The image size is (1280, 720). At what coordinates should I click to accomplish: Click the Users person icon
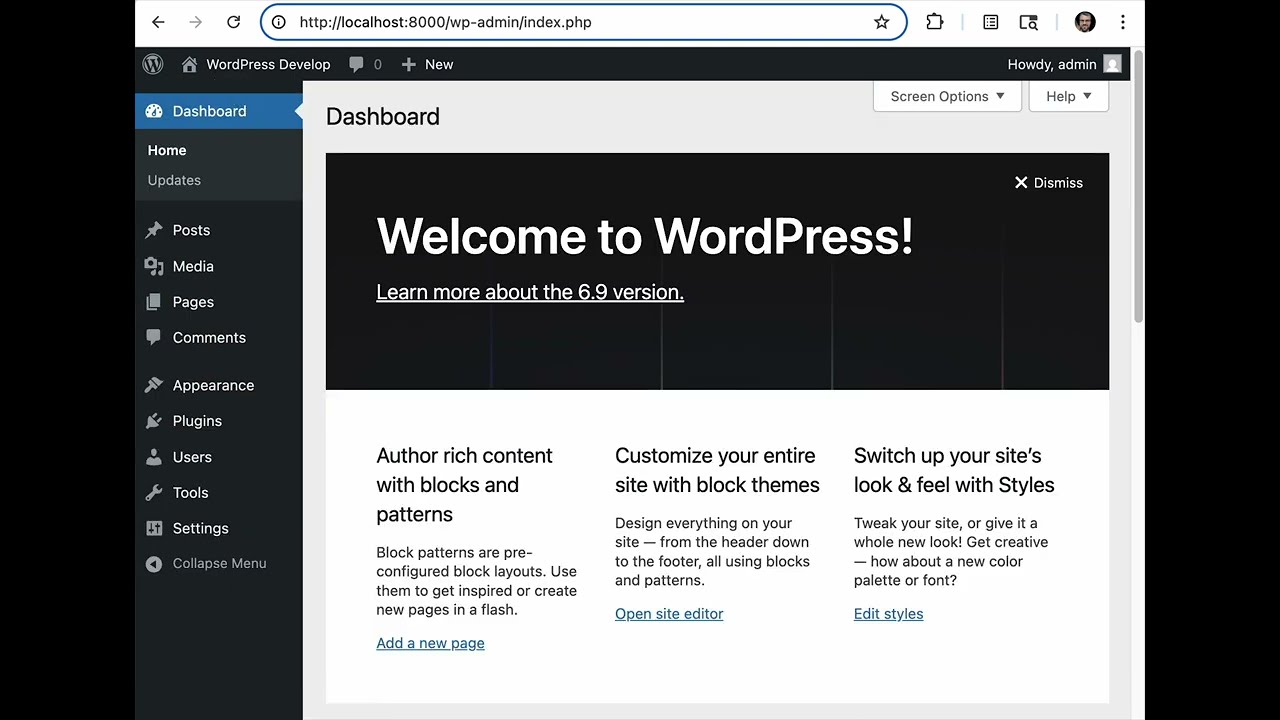click(153, 457)
